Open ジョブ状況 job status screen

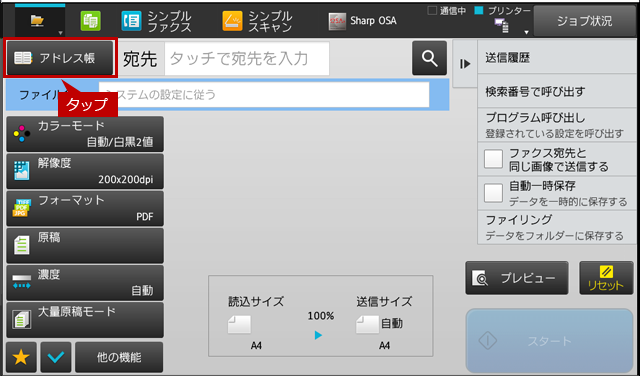pos(584,21)
